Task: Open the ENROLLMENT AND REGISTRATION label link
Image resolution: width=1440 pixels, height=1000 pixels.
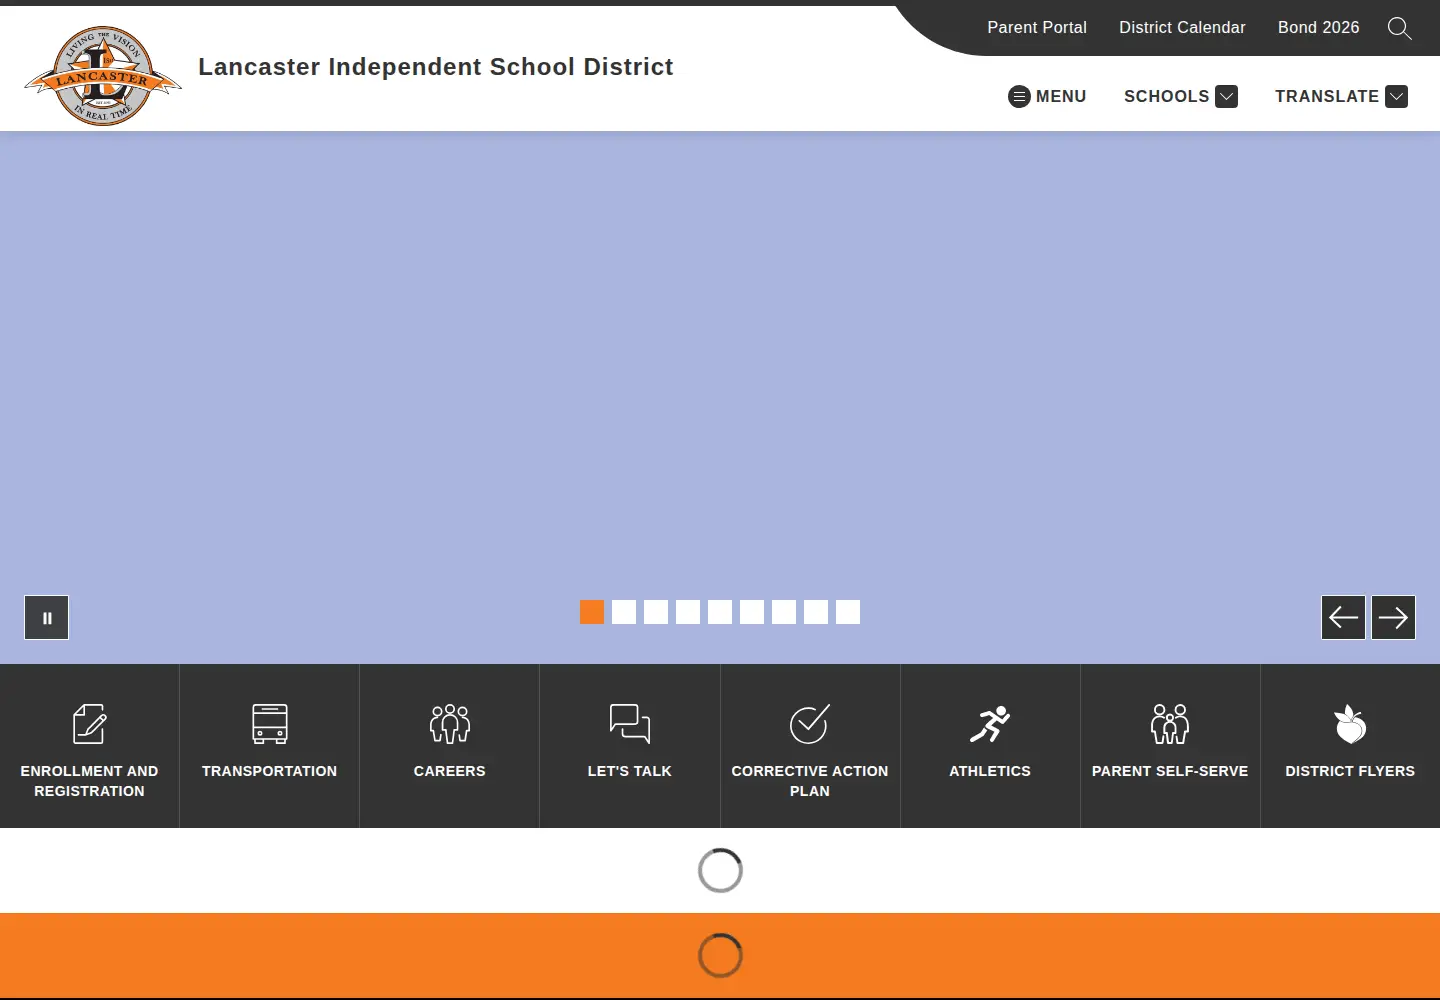Action: pyautogui.click(x=90, y=781)
